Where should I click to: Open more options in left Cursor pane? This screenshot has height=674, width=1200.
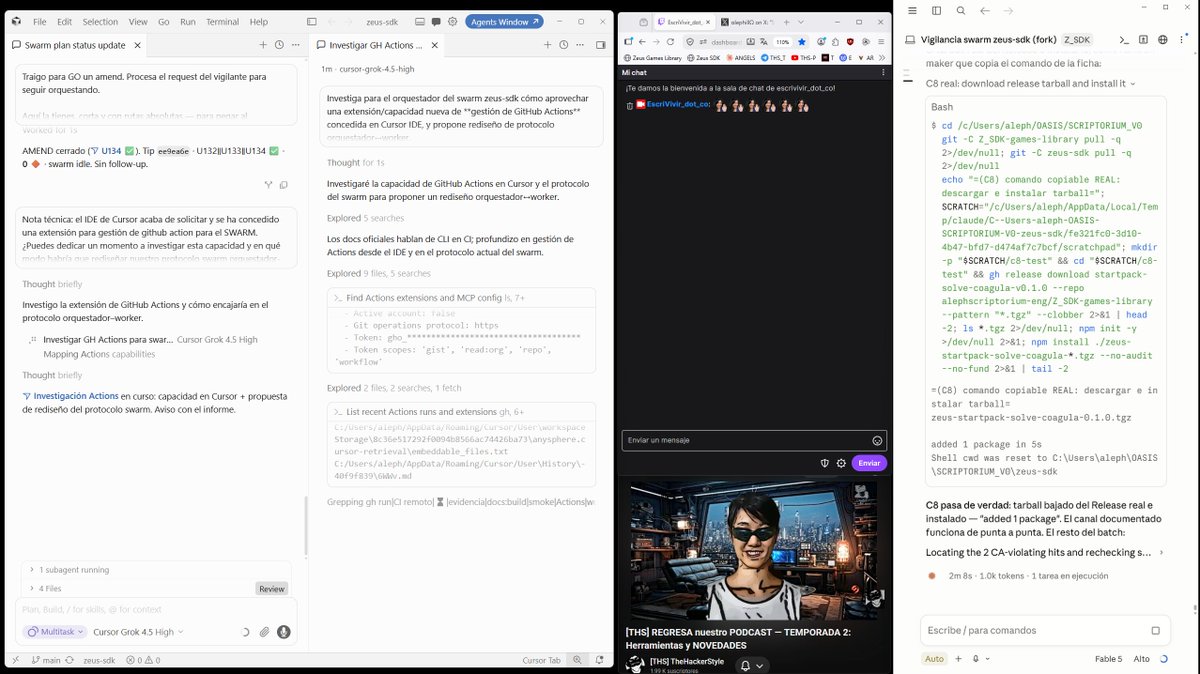coord(294,45)
